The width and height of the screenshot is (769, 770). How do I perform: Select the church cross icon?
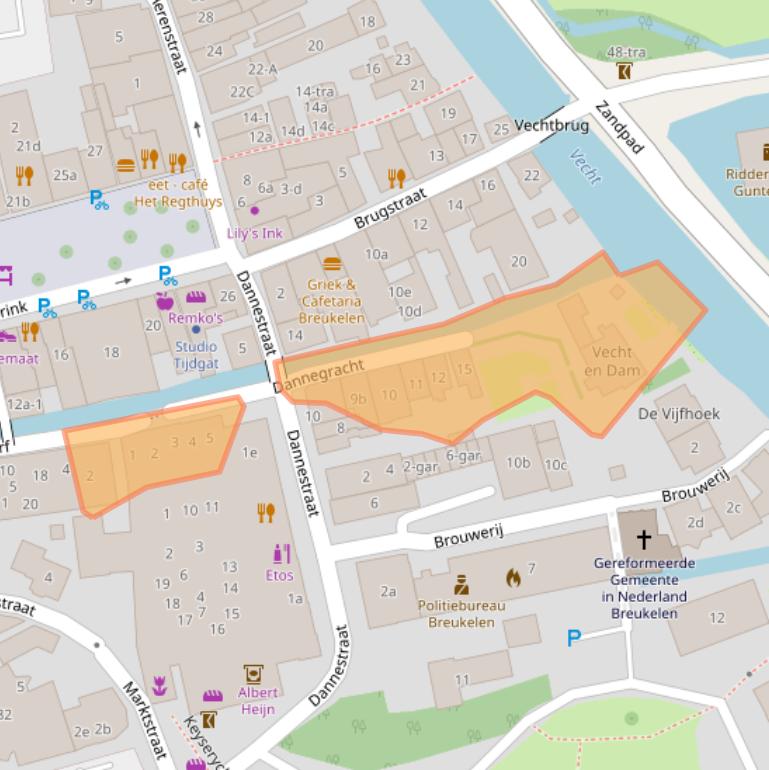pos(644,540)
